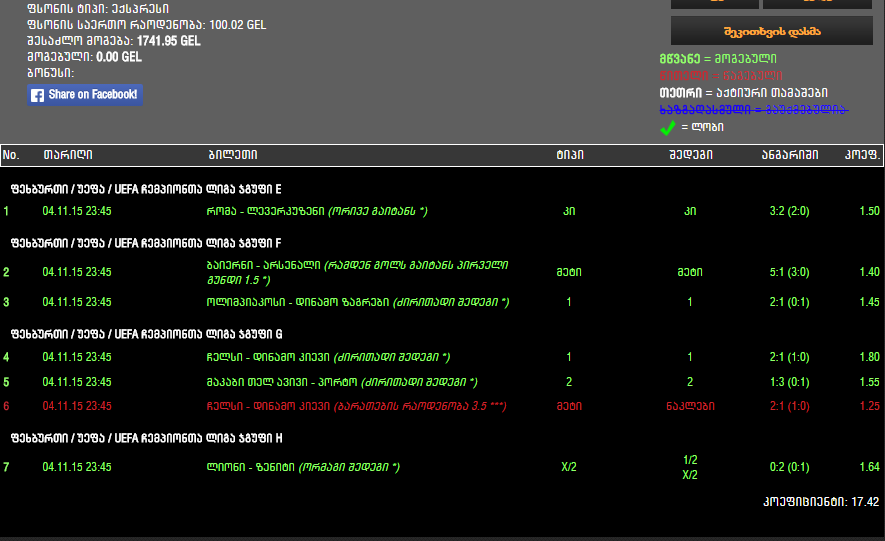885x541 pixels.
Task: Click the 'ჯგუფი H' Champions League group heading
Action: click(x=146, y=438)
